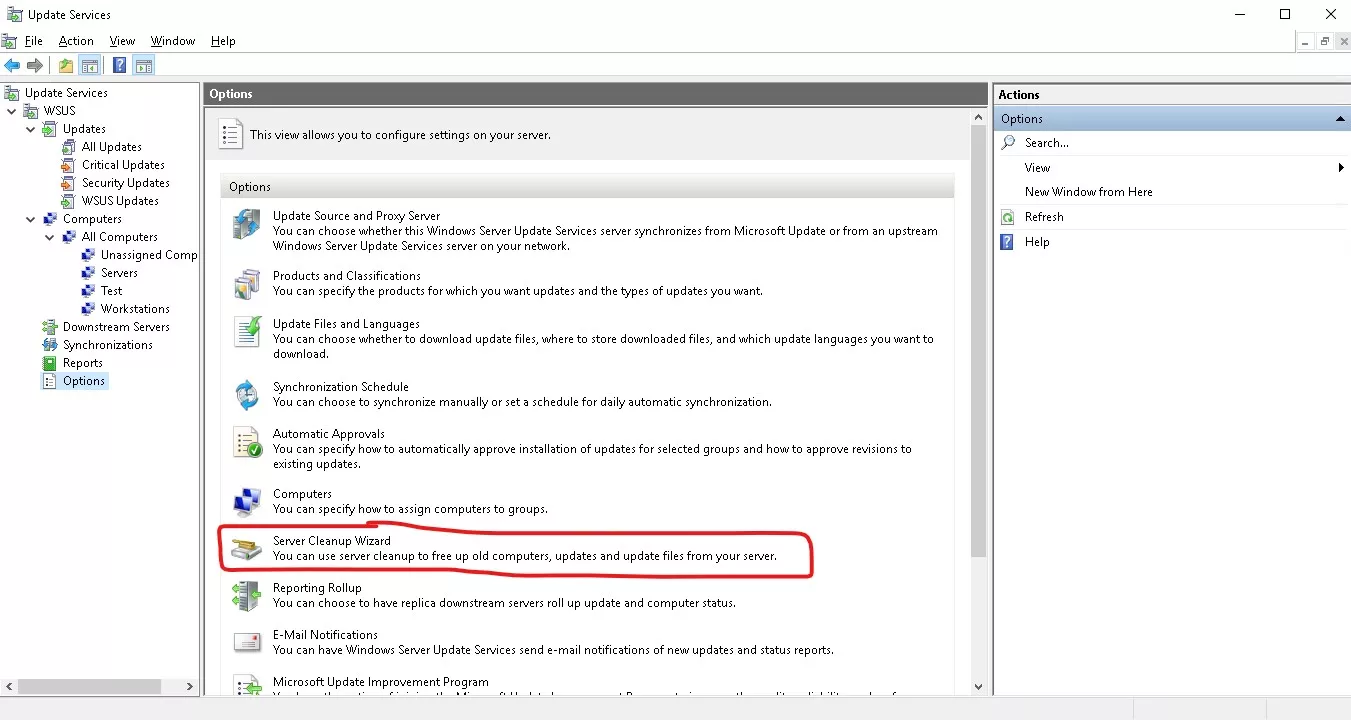Screen dimensions: 1351x720
Task: Click New Window from Here action
Action: 1089,192
